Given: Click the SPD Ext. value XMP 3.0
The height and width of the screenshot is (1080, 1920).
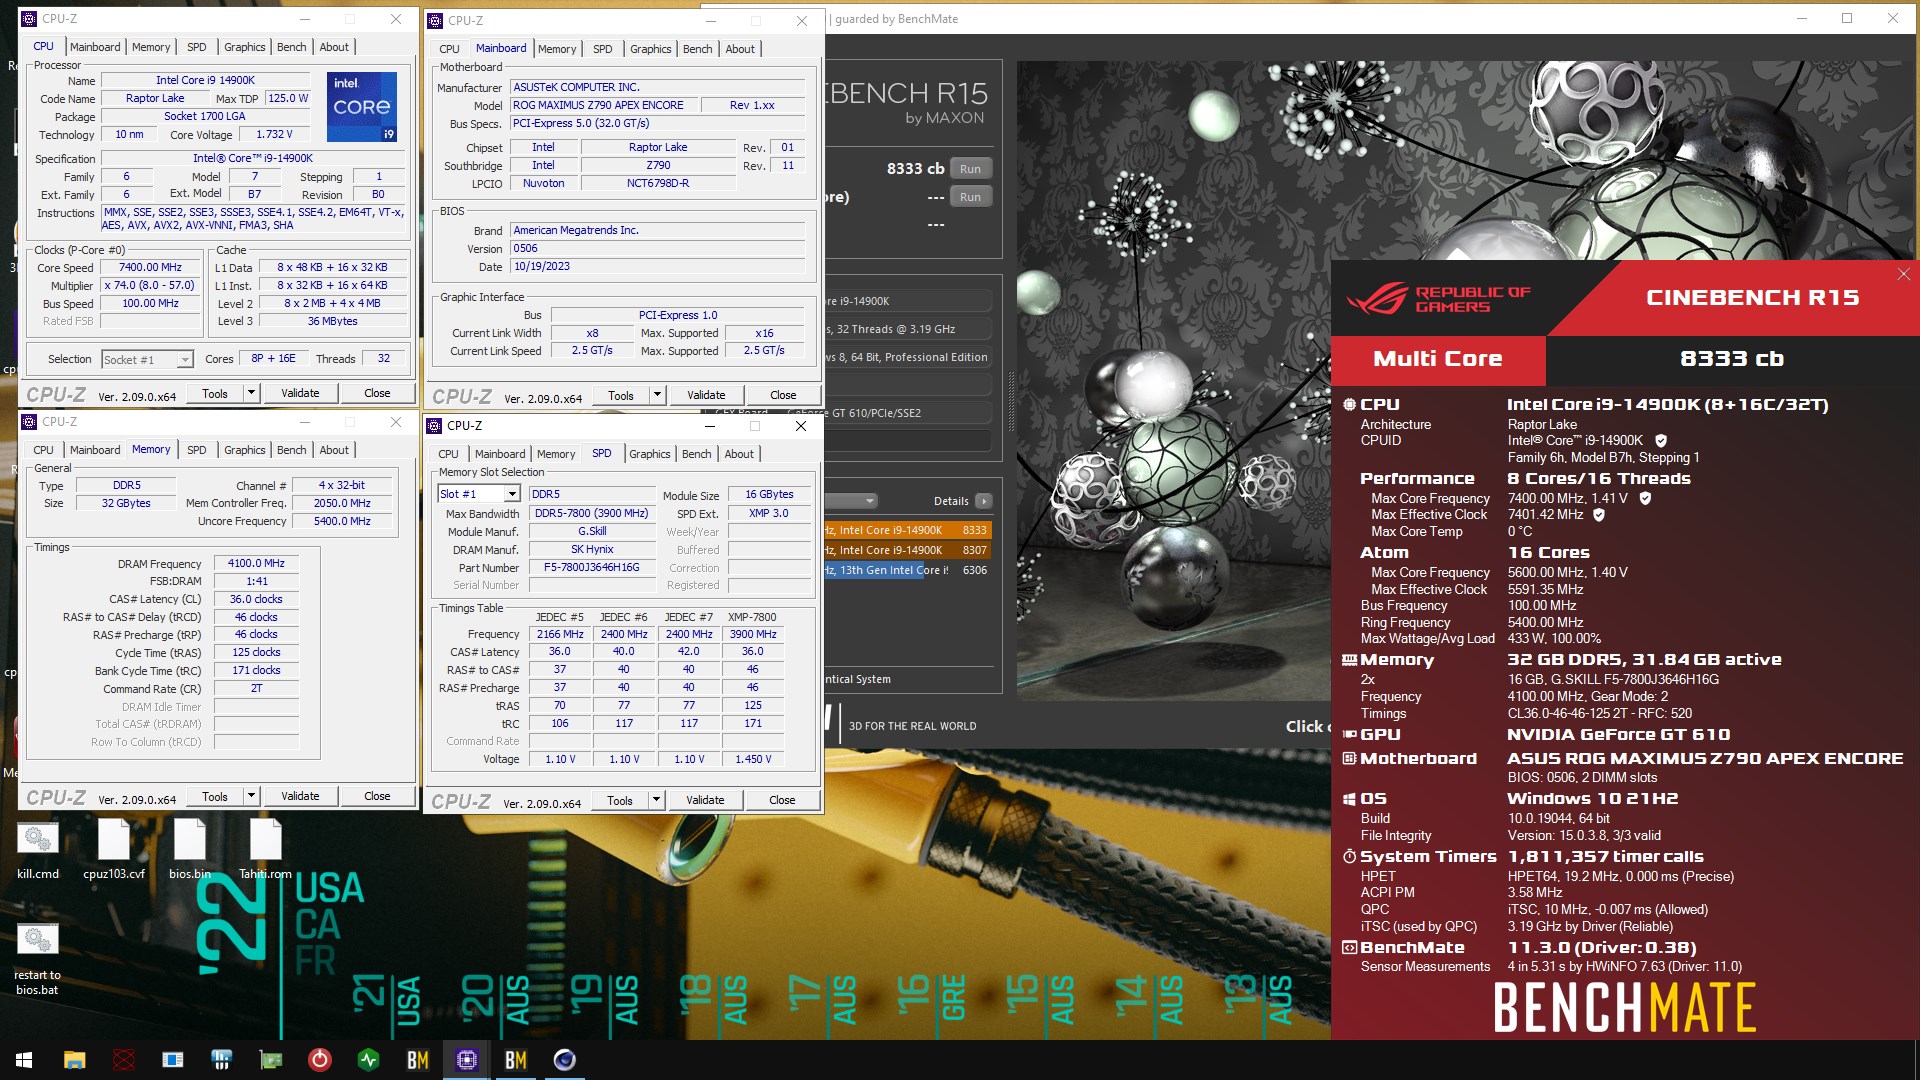Looking at the screenshot, I should pos(769,514).
